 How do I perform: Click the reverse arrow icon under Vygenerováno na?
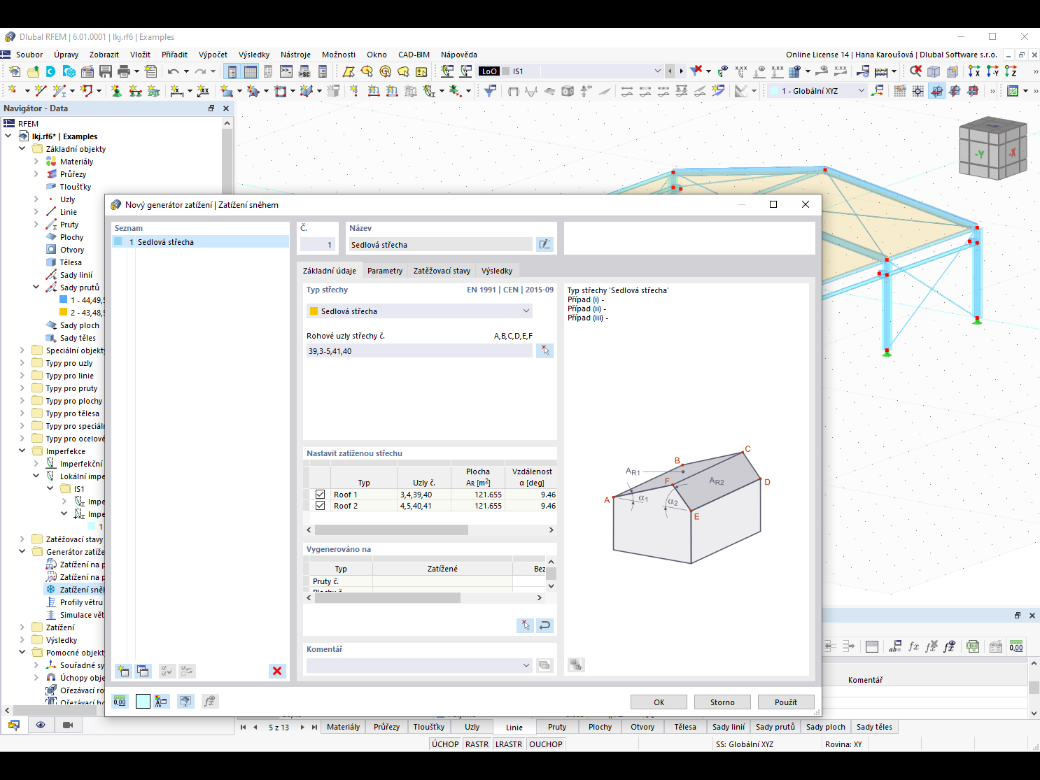point(545,625)
